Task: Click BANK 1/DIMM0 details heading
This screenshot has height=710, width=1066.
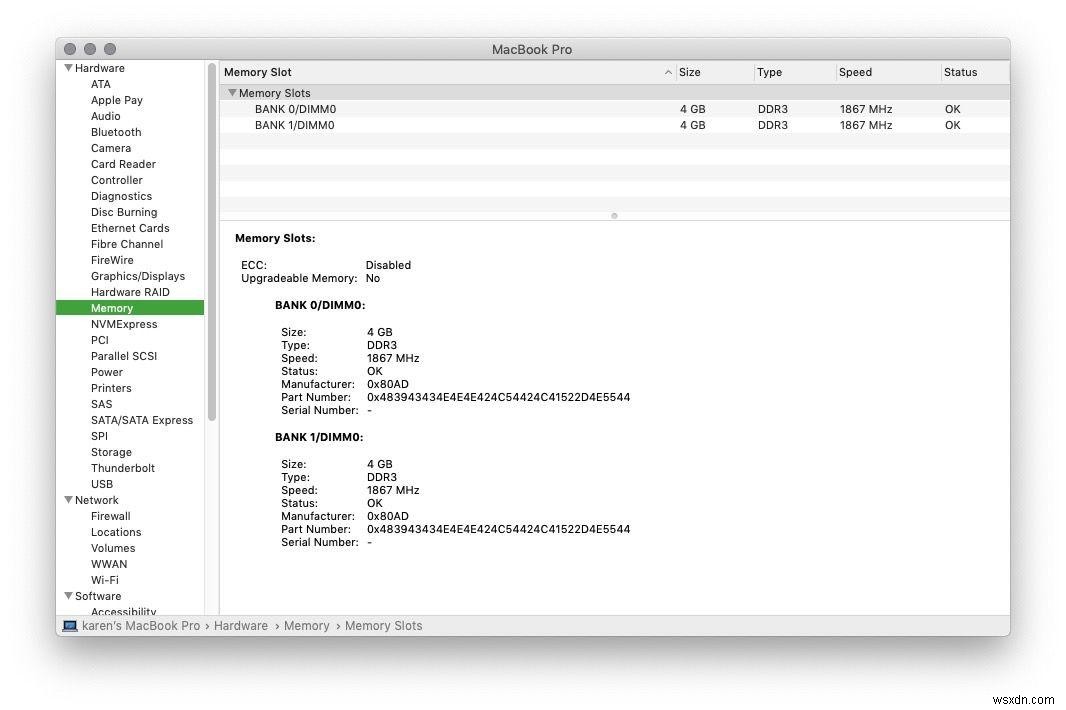Action: (x=320, y=437)
